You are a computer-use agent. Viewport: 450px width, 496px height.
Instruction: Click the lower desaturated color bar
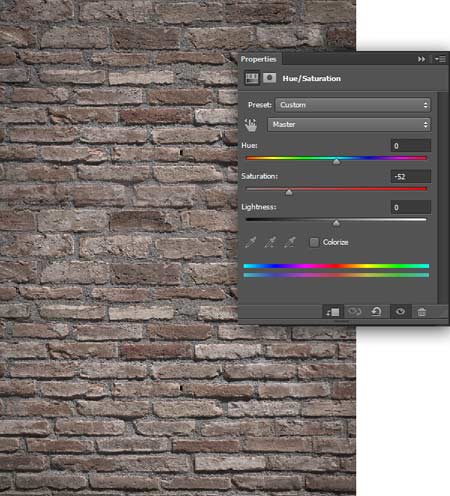[x=336, y=275]
